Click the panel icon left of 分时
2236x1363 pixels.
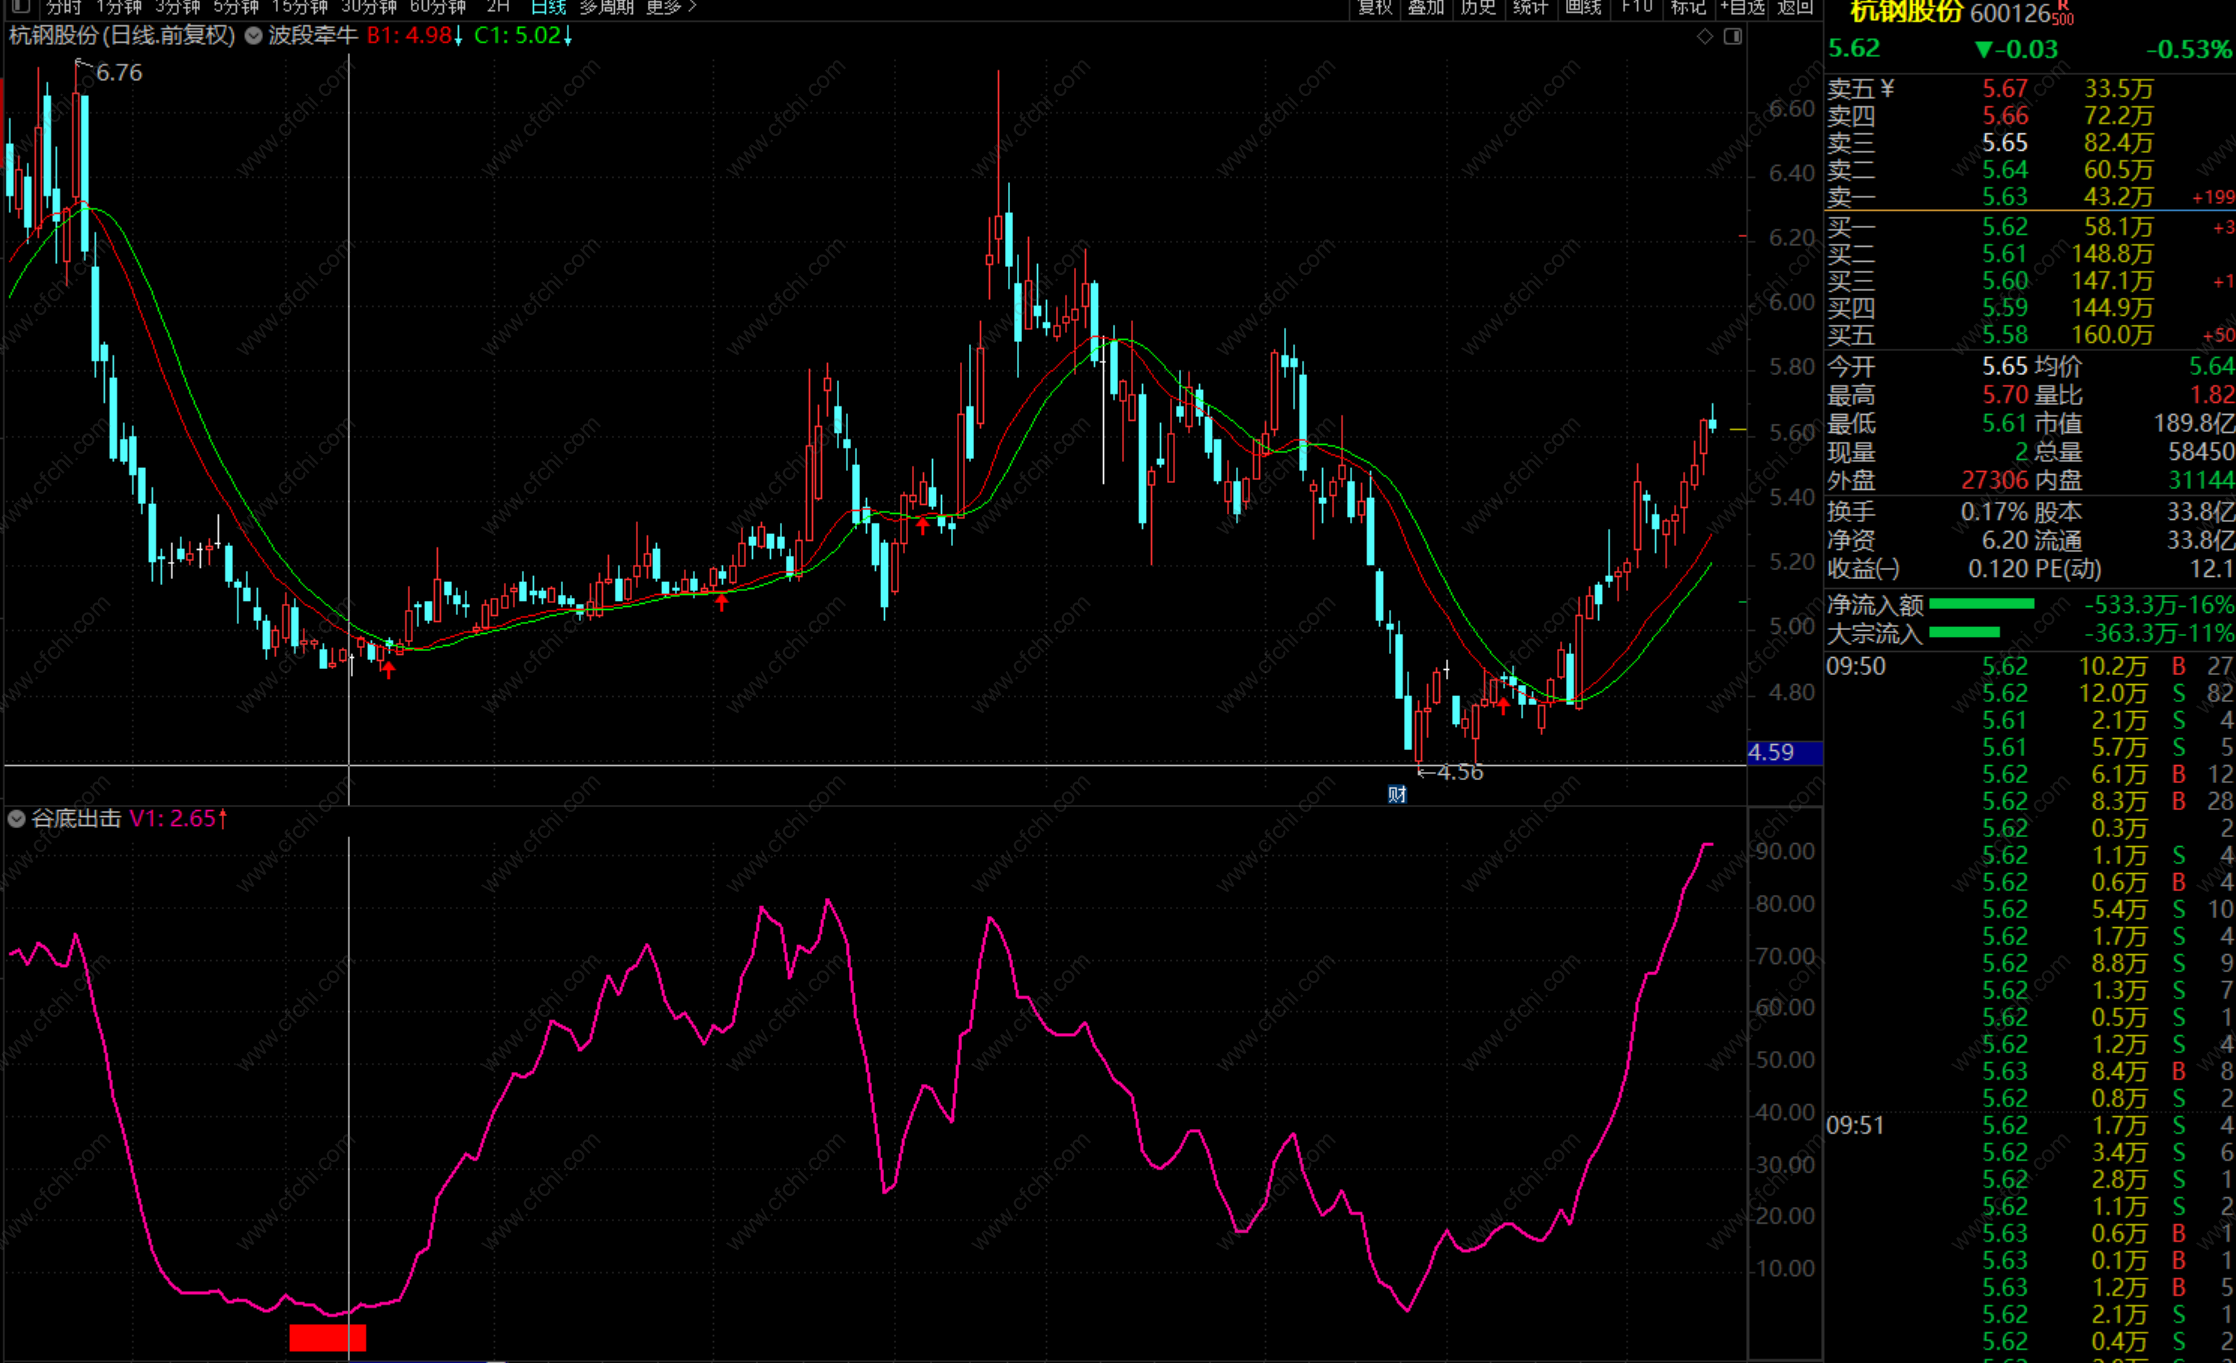[20, 7]
